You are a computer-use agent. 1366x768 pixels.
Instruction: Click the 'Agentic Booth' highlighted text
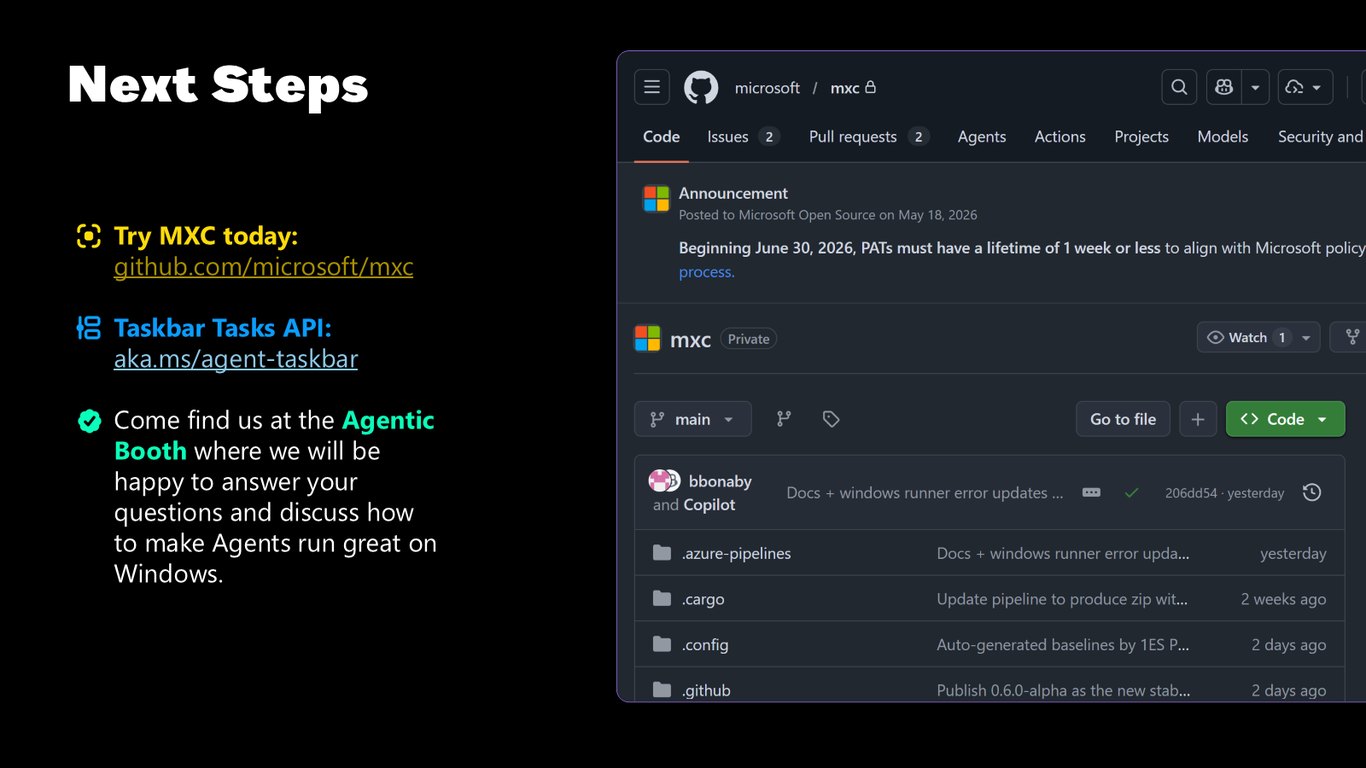(x=275, y=435)
